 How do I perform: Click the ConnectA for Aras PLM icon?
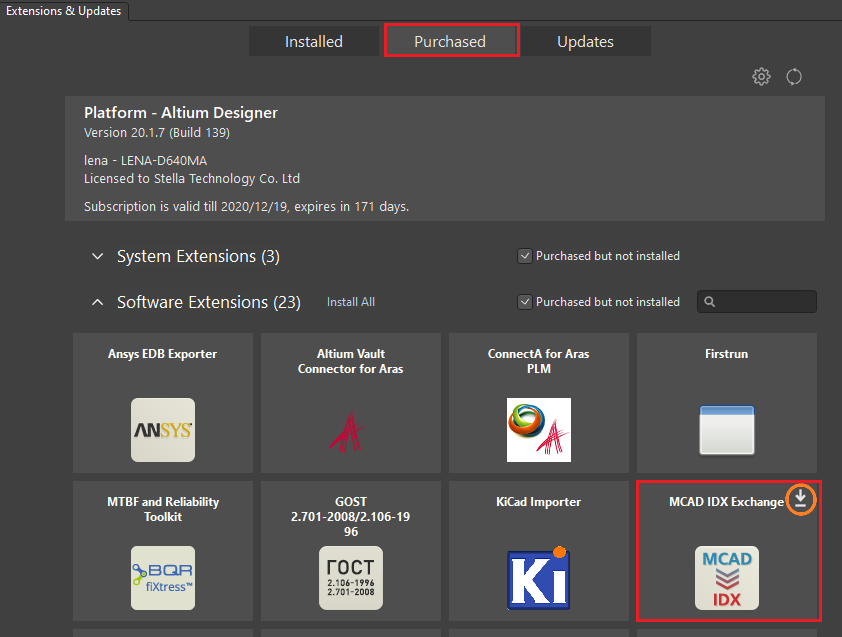point(539,430)
